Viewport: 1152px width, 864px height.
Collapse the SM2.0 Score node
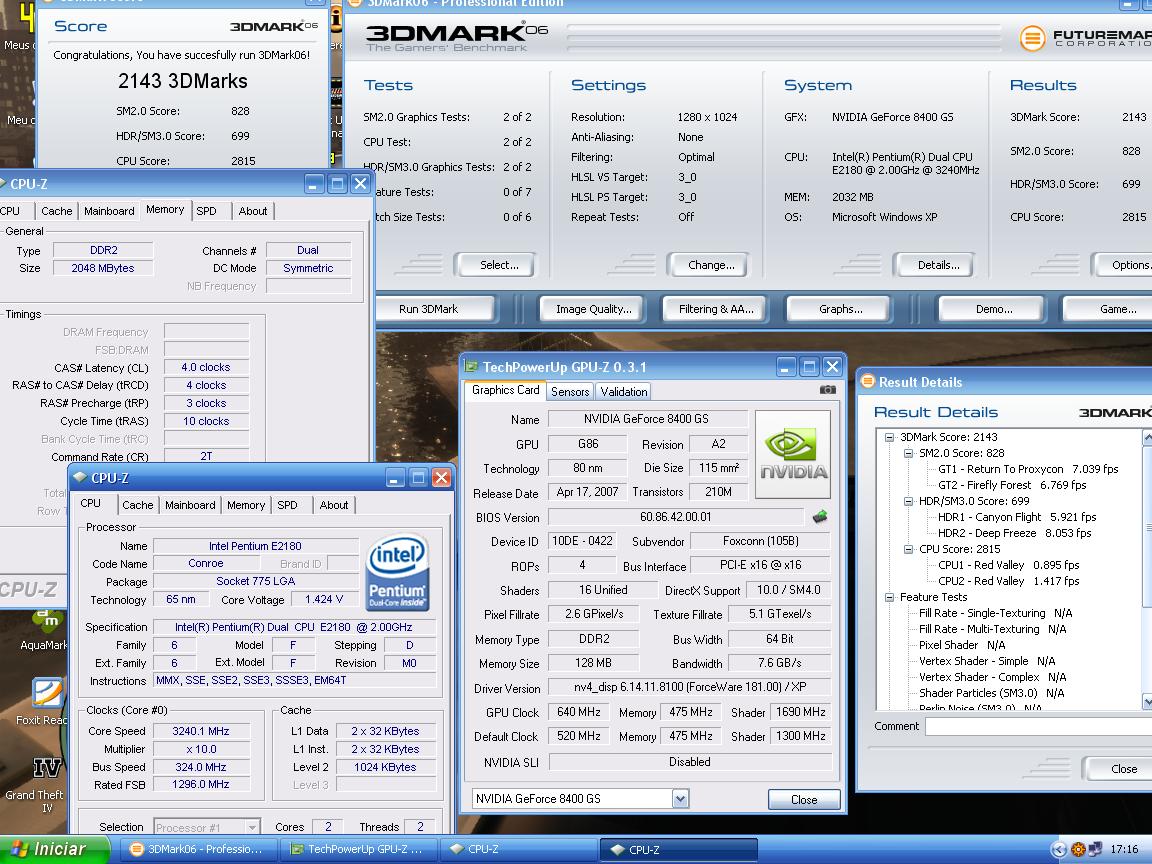pos(908,453)
